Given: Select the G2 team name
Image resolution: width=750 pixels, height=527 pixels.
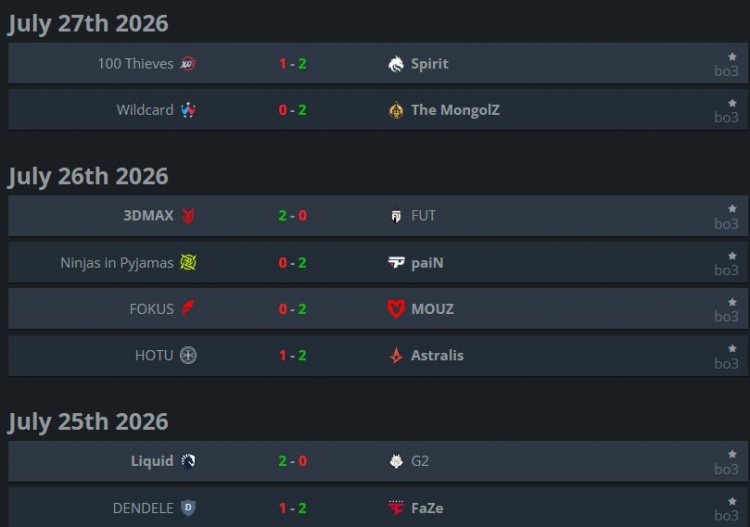Looking at the screenshot, I should pos(420,461).
